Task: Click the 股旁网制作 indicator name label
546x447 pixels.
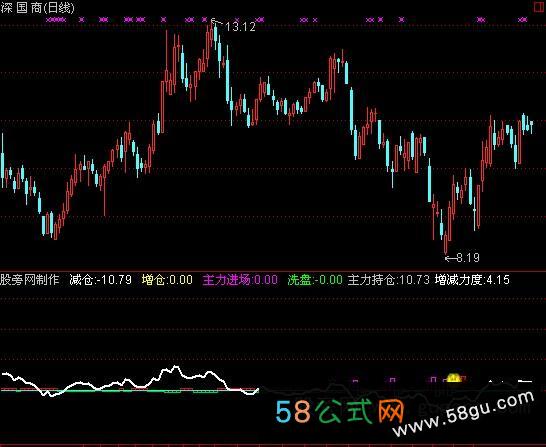Action: (30, 280)
